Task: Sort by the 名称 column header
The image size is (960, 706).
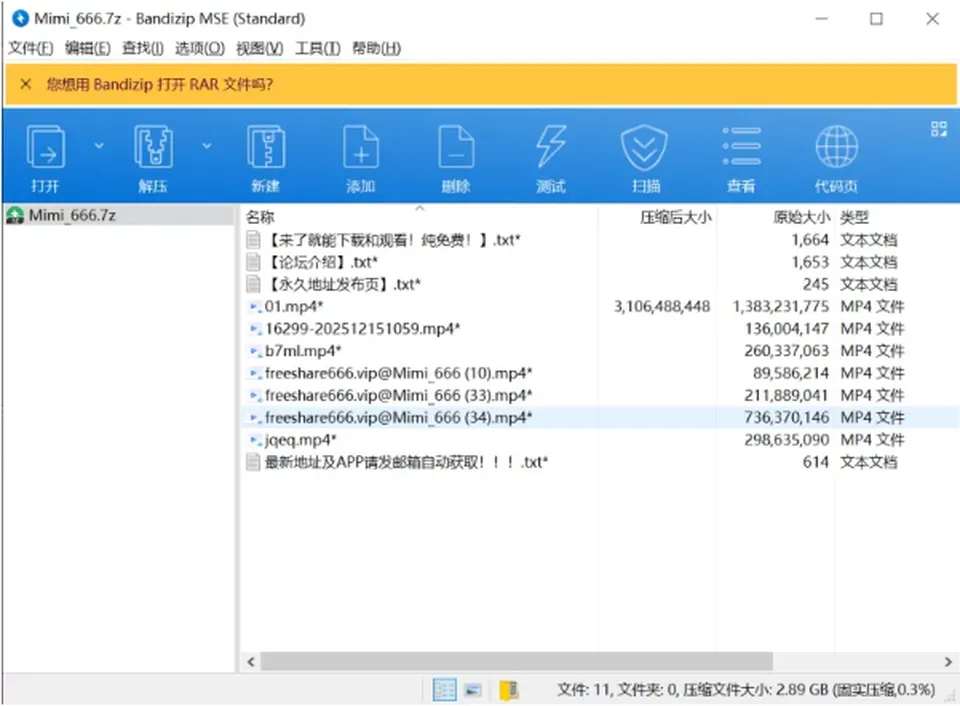Action: point(260,217)
